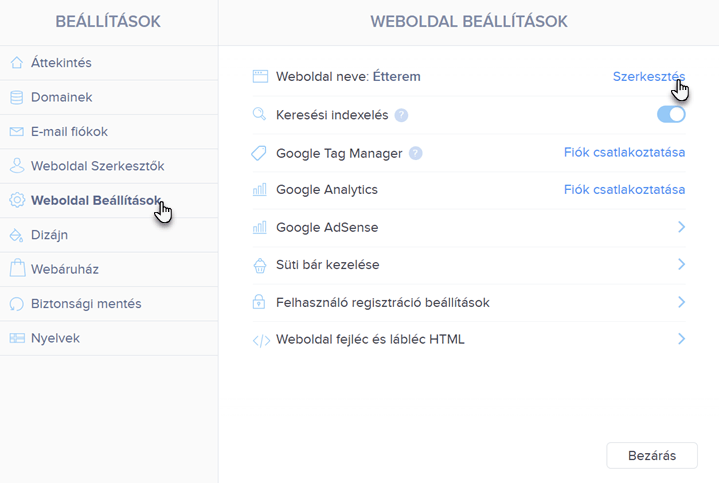
Task: Click the help icon next to Keresési indexelés
Action: (401, 115)
